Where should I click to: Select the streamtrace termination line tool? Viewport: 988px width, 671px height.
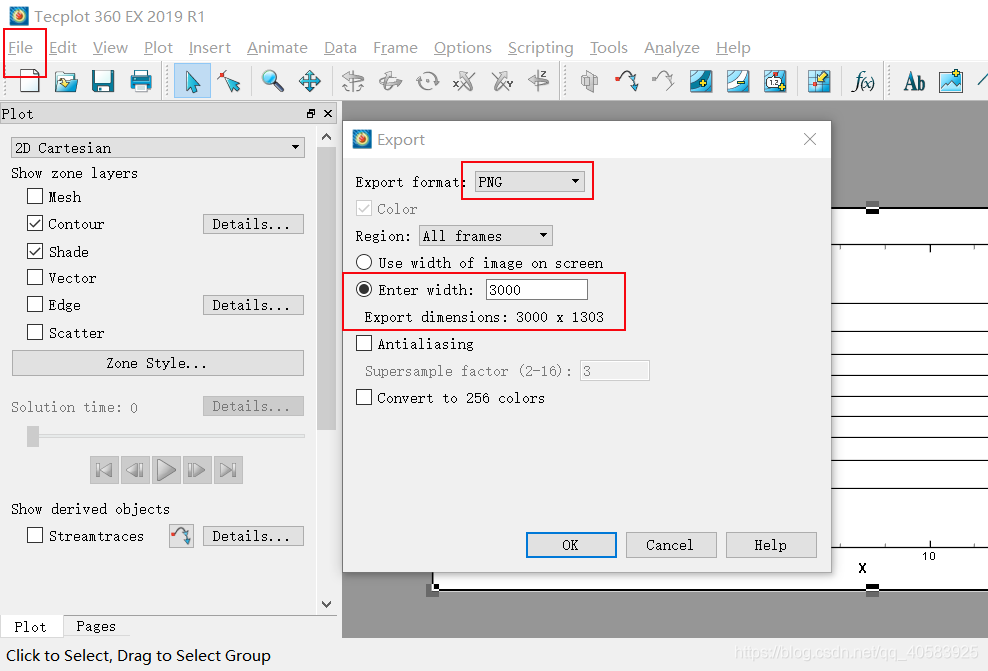663,81
